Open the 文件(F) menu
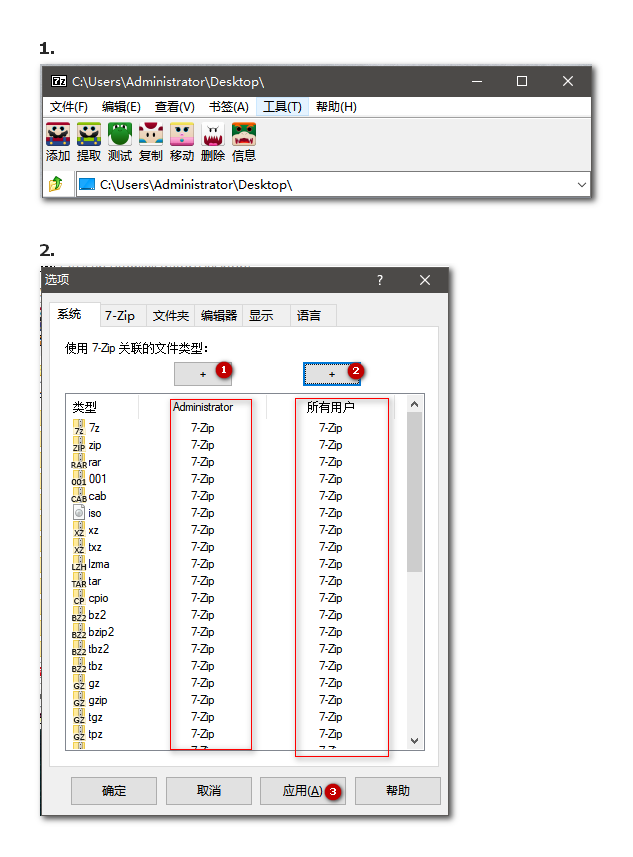This screenshot has width=633, height=857. click(69, 107)
